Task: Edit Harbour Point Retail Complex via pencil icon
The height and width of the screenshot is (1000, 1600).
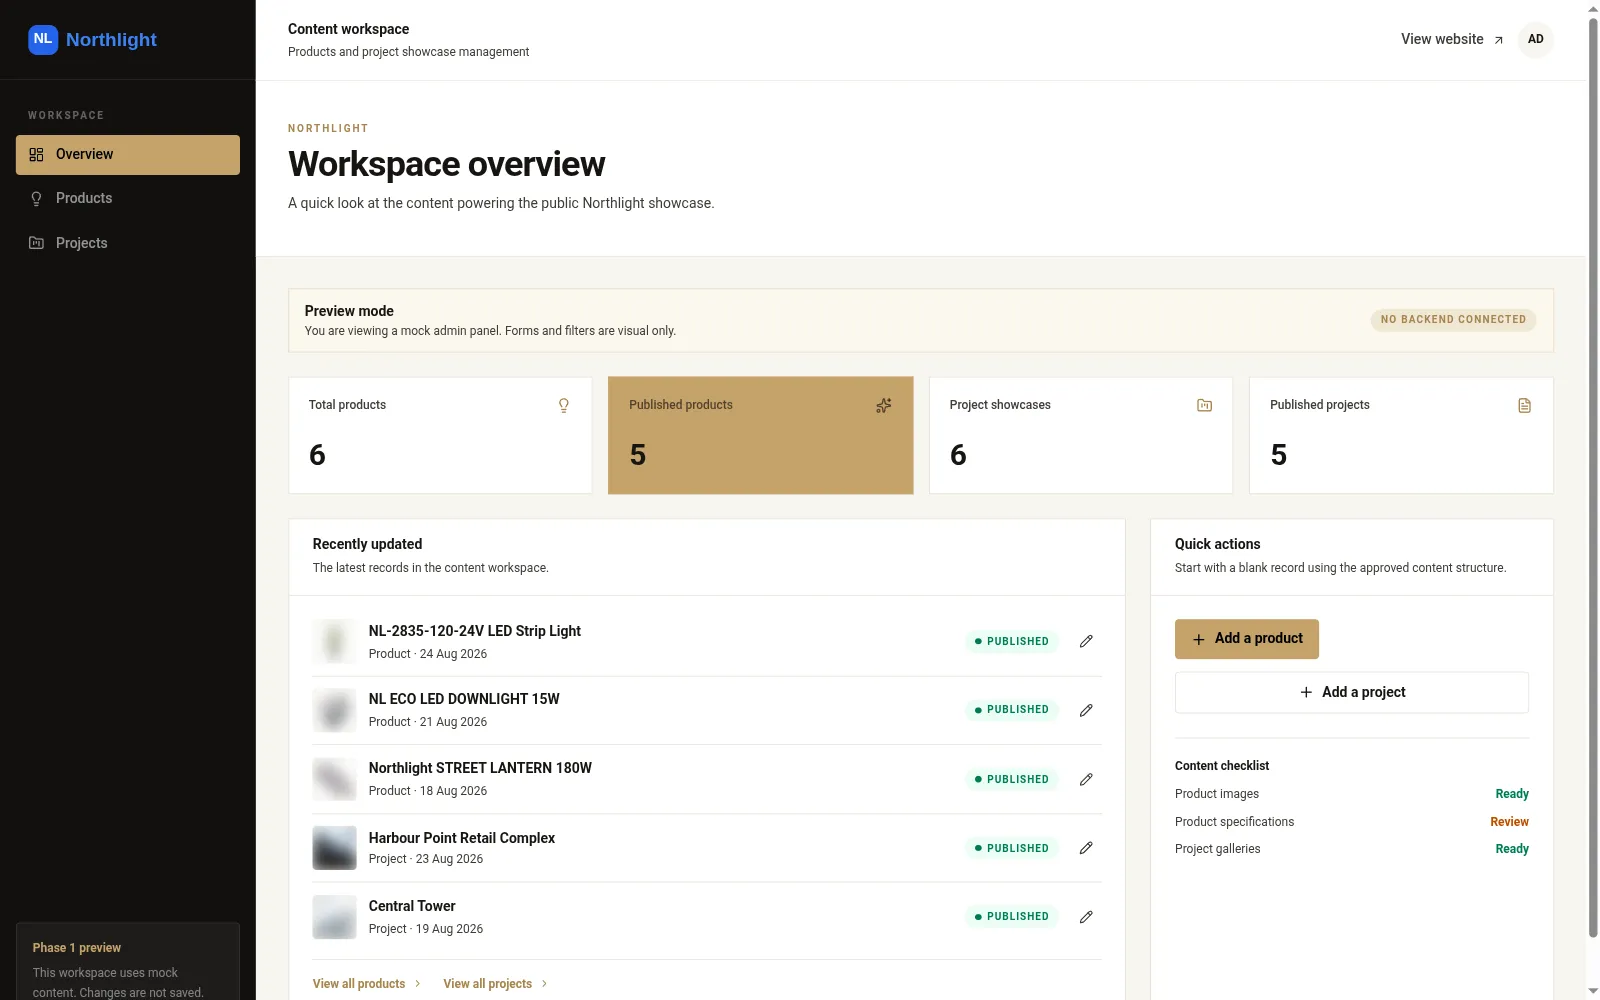Action: pyautogui.click(x=1086, y=848)
